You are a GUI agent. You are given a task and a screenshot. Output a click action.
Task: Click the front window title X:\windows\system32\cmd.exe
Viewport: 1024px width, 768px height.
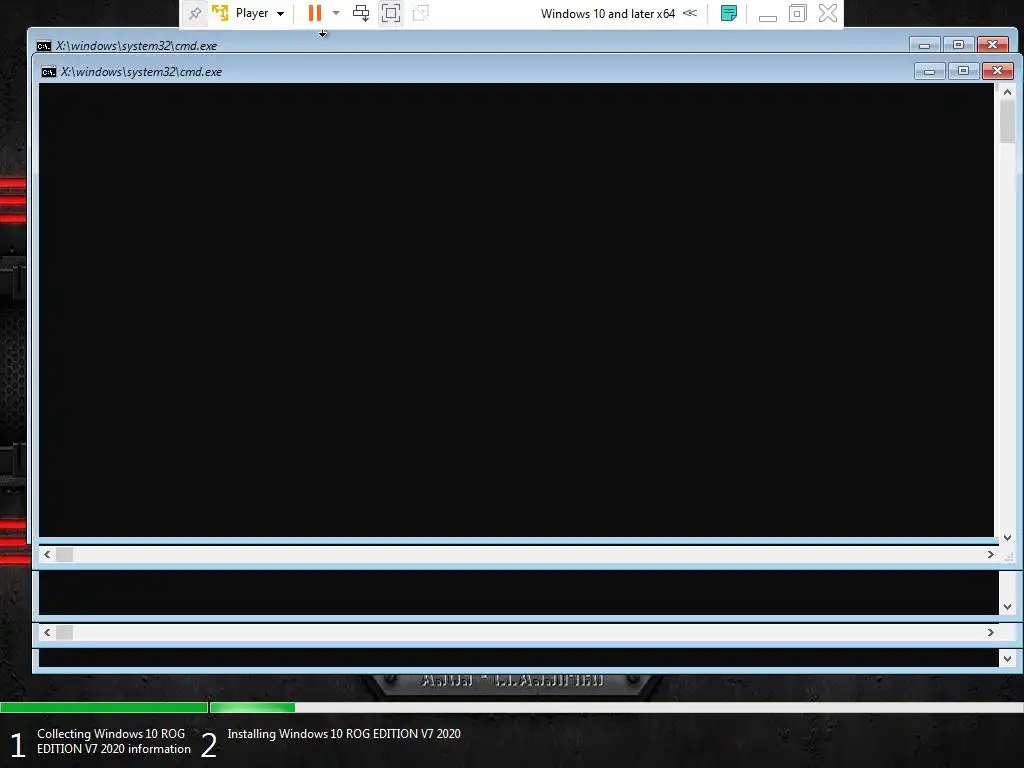(141, 72)
